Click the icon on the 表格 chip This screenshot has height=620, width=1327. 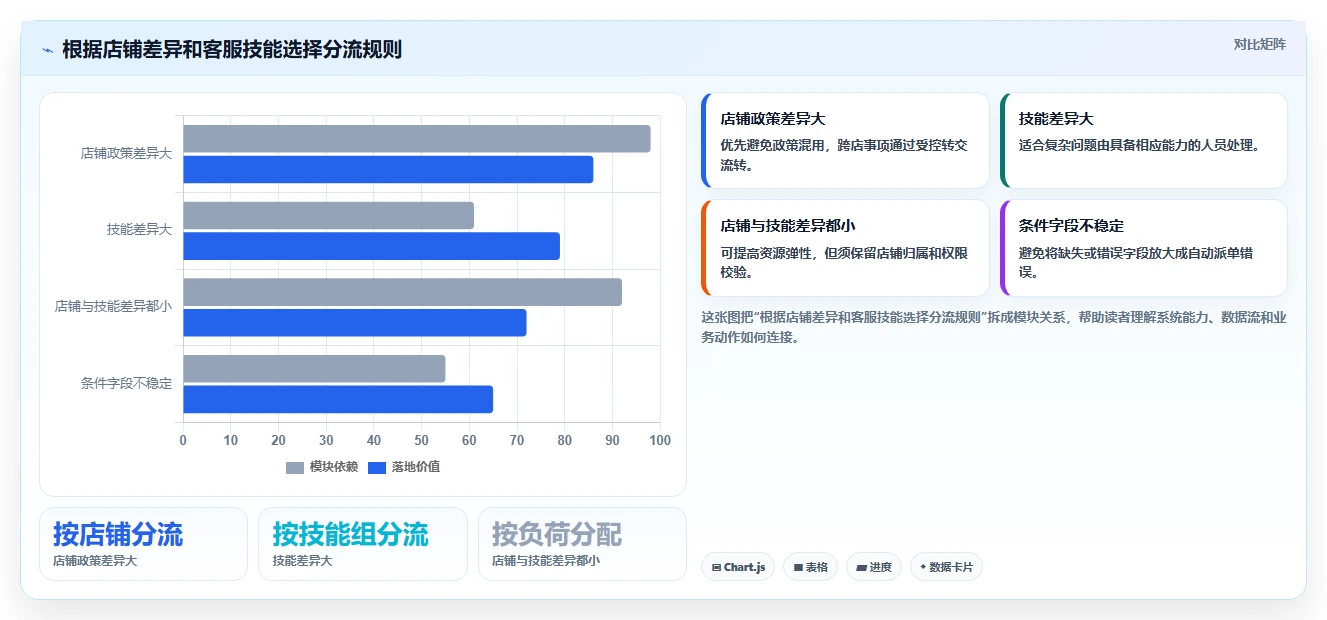(798, 568)
